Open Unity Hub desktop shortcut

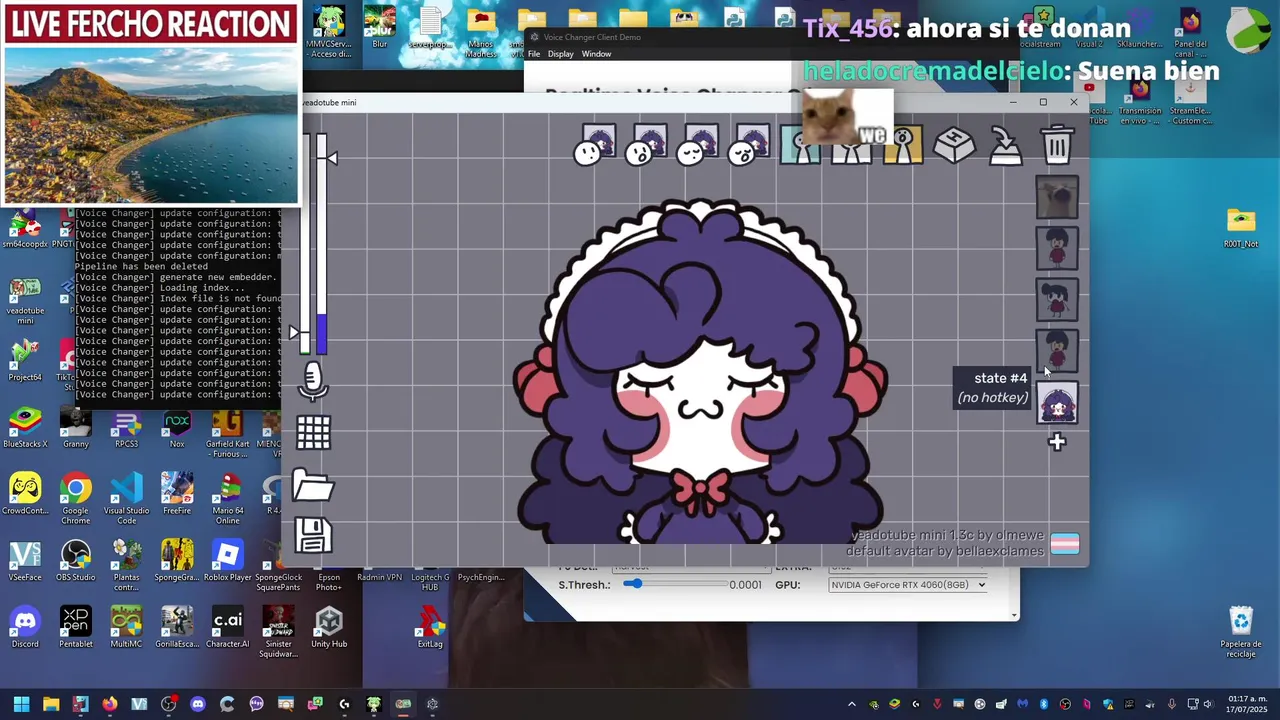[329, 625]
